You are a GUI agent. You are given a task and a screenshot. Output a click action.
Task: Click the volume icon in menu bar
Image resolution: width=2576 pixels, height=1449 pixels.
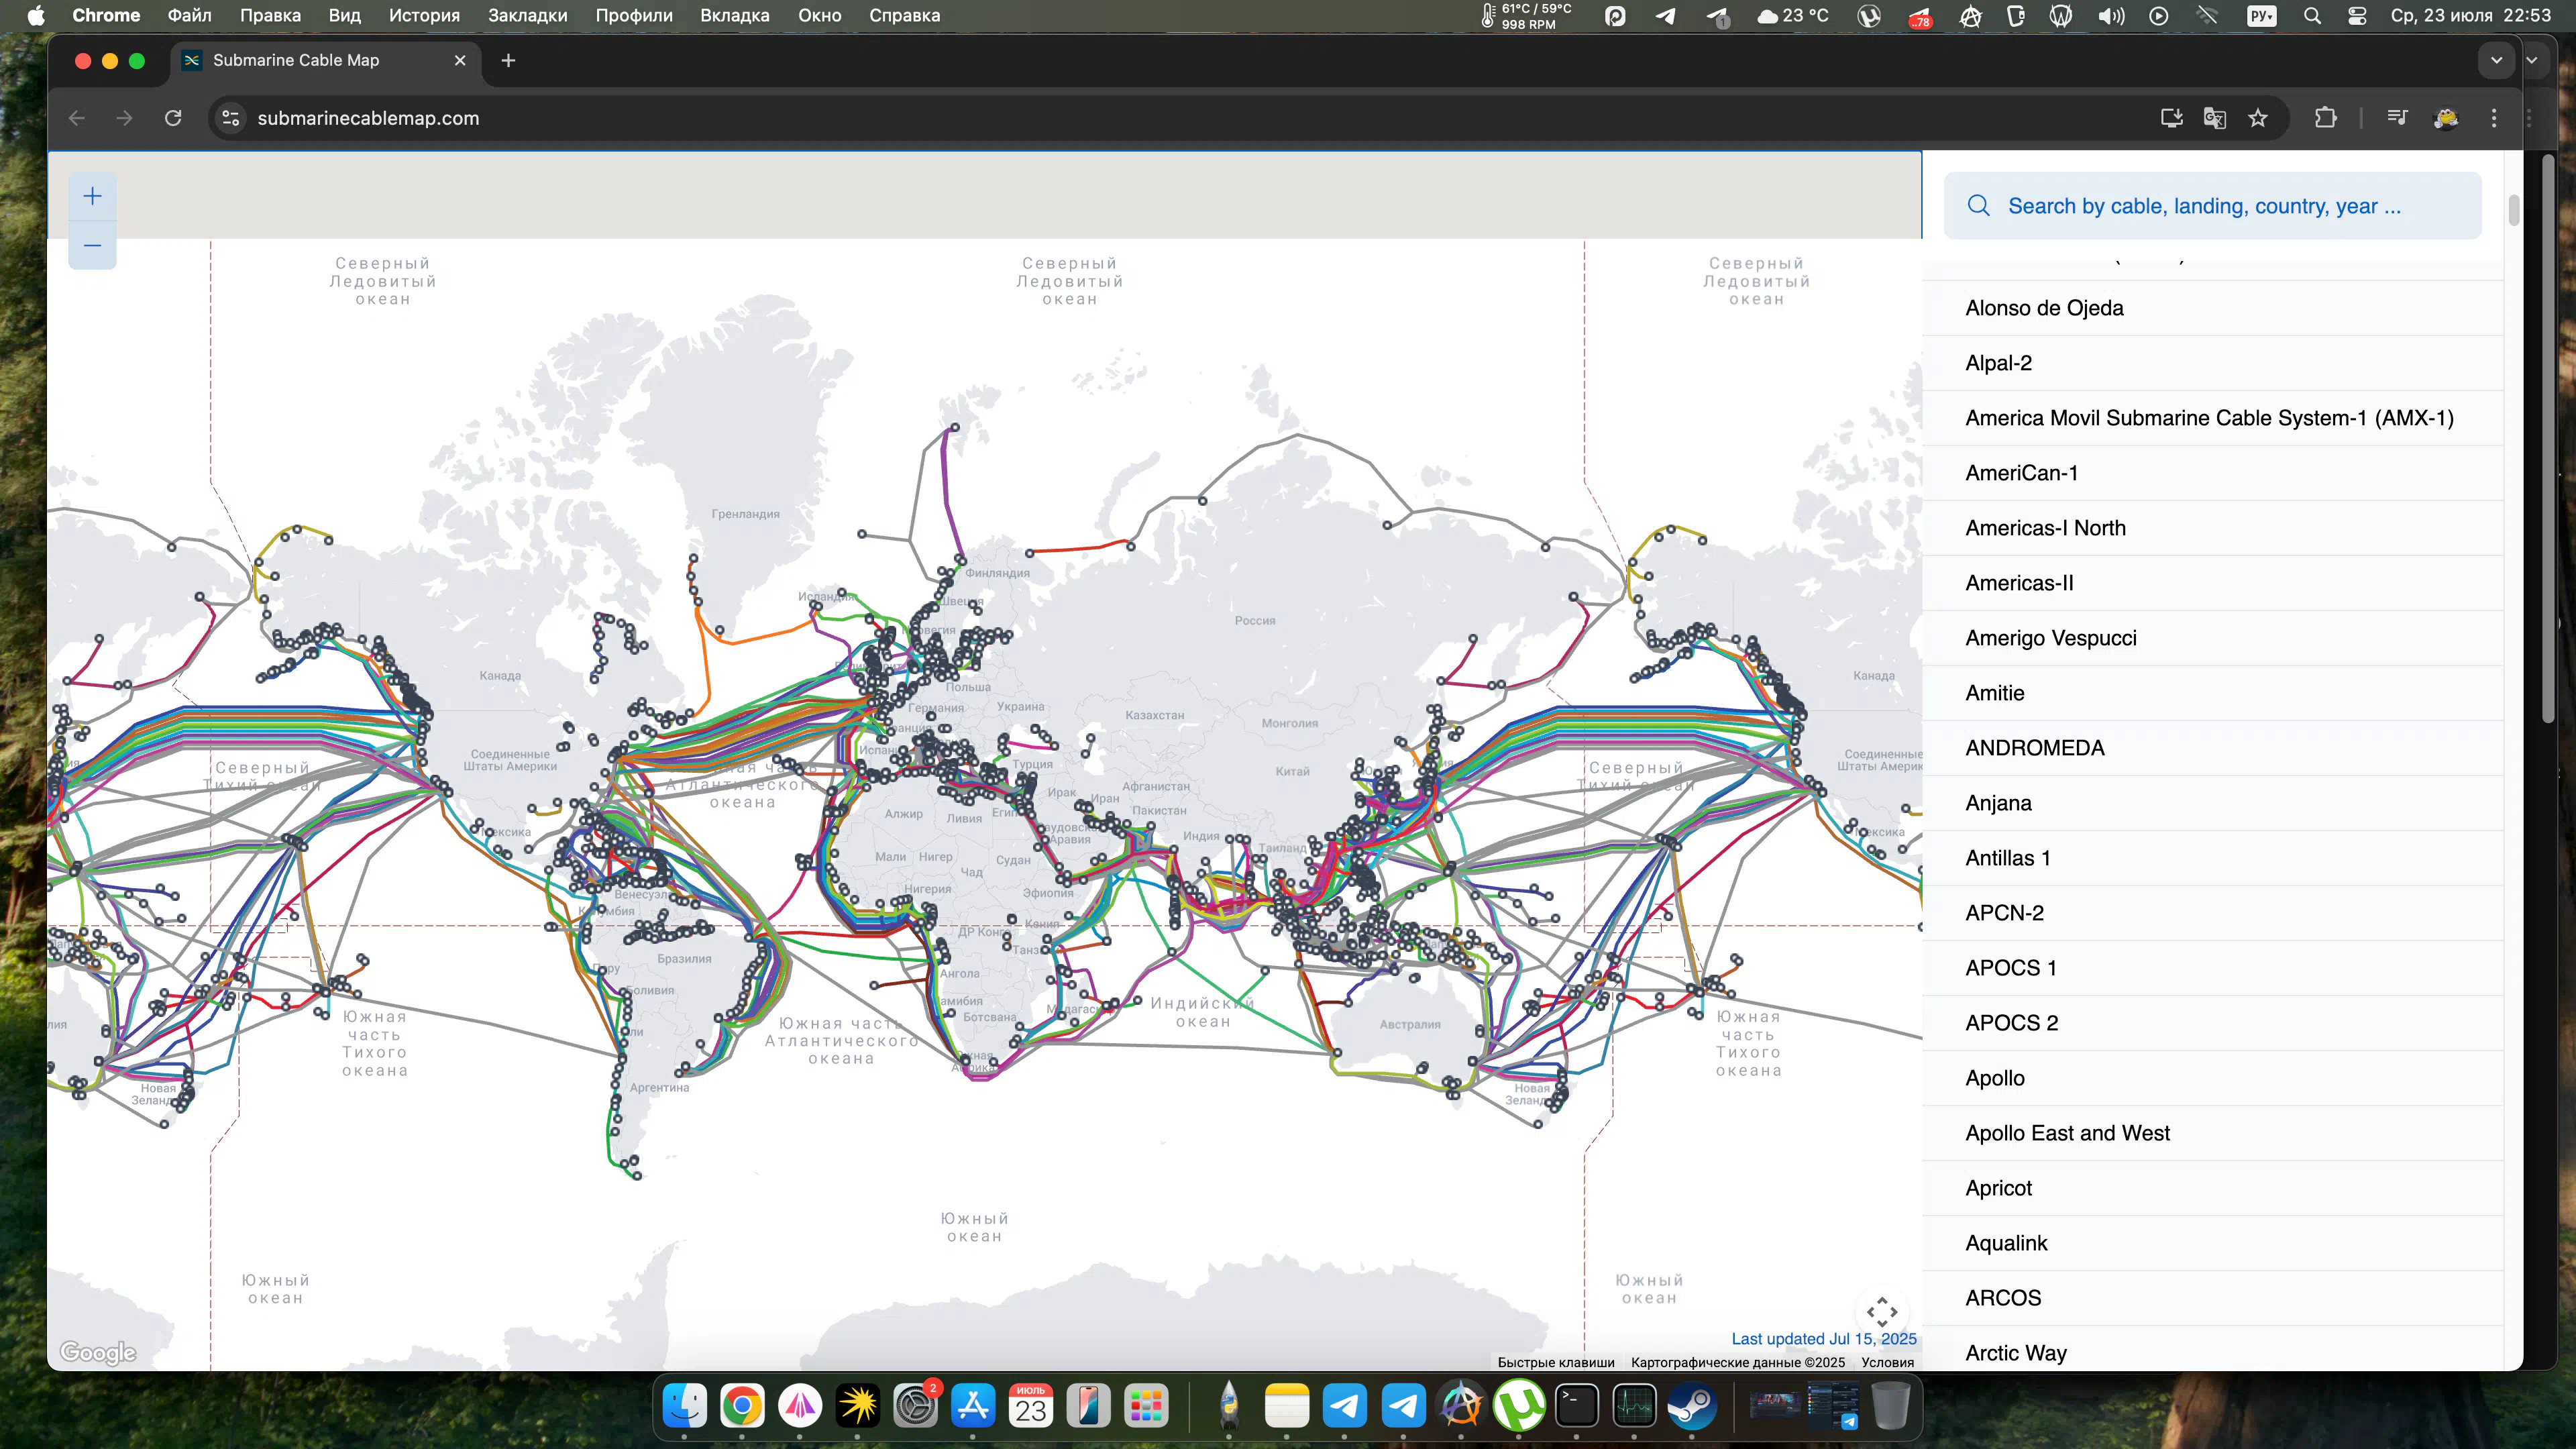[2111, 15]
